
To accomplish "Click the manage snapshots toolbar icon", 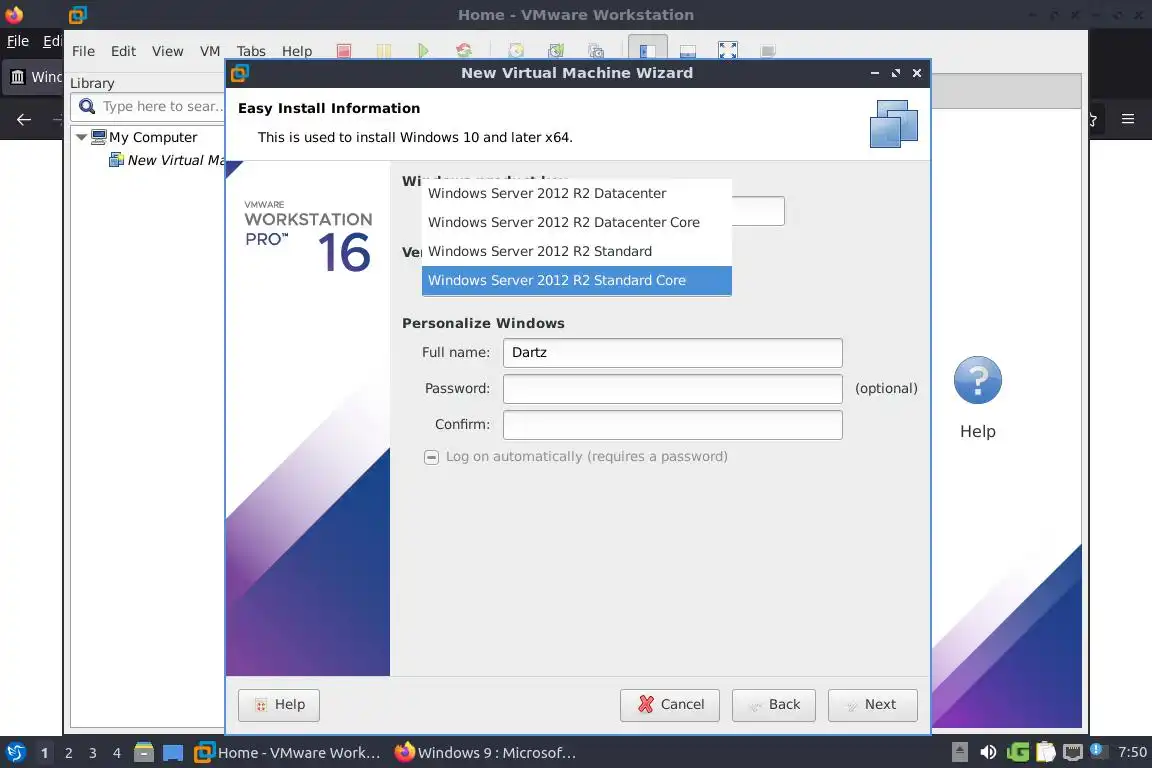I will pos(596,51).
